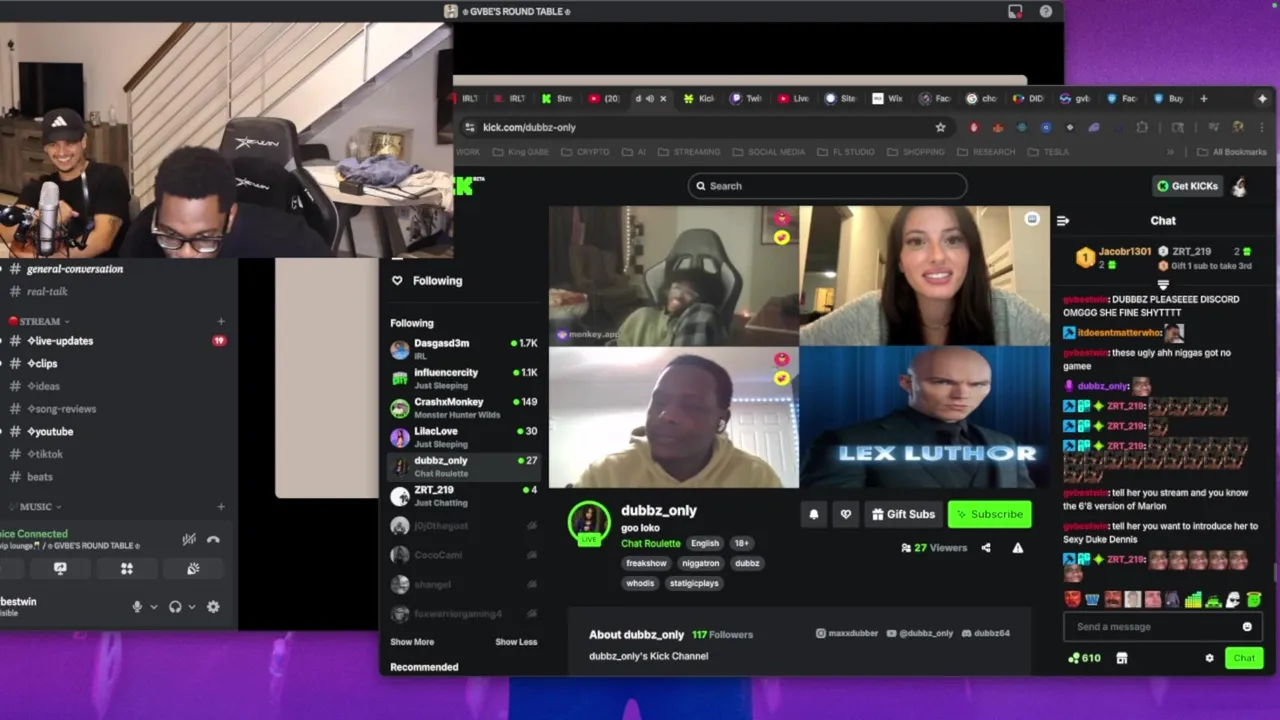Viewport: 1280px width, 720px height.
Task: Open Discord soundboard icon
Action: (193, 569)
